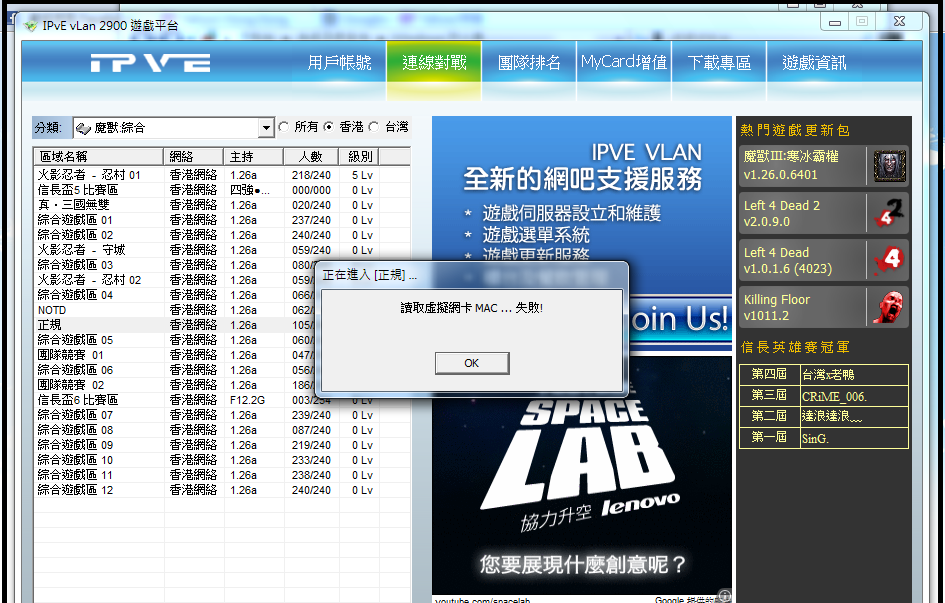Viewport: 945px width, 603px height.
Task: Select room 綜合遊戲區 02
Action: coord(222,235)
